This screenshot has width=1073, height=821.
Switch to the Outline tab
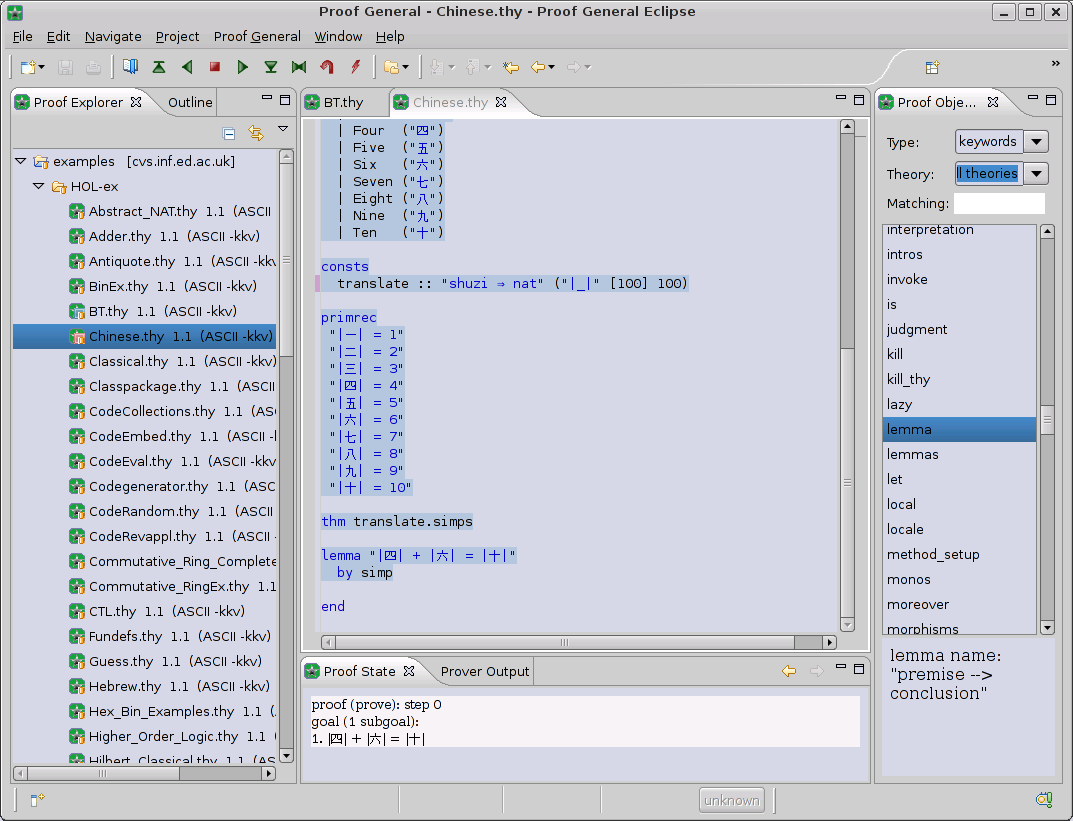click(190, 102)
